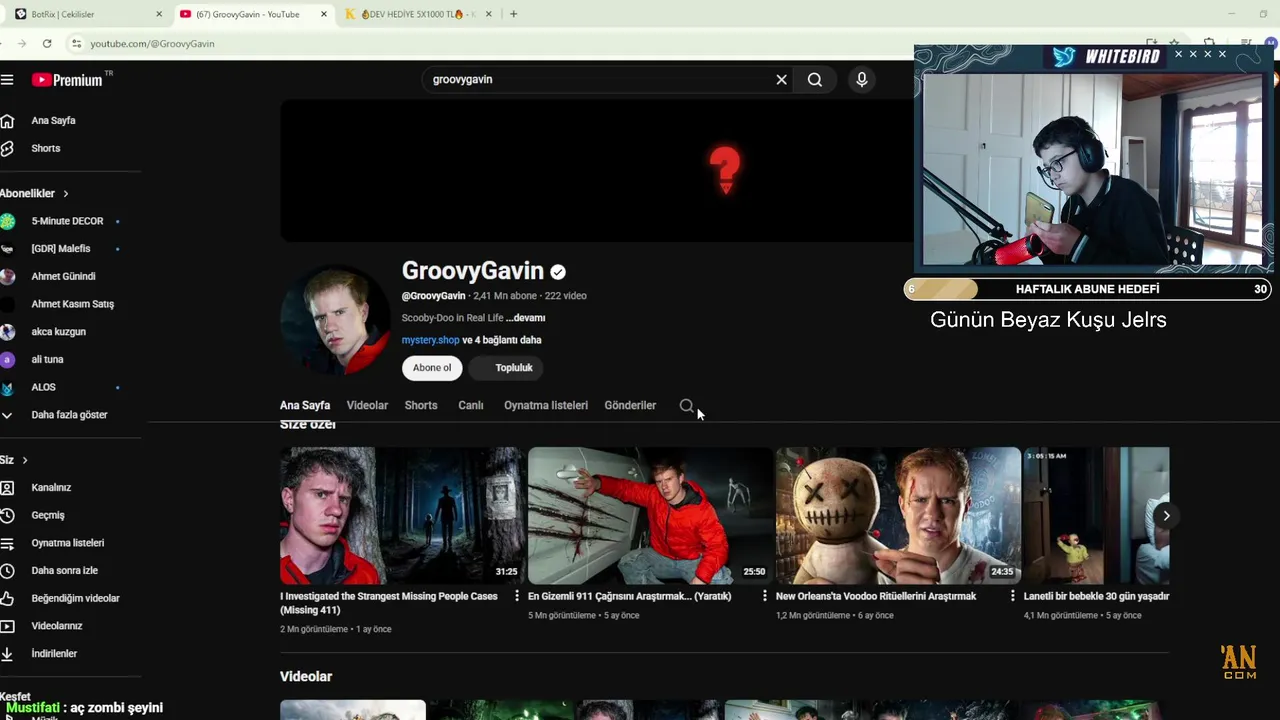Viewport: 1280px width, 720px height.
Task: Expand the Abonelikler section header
Action: click(35, 193)
